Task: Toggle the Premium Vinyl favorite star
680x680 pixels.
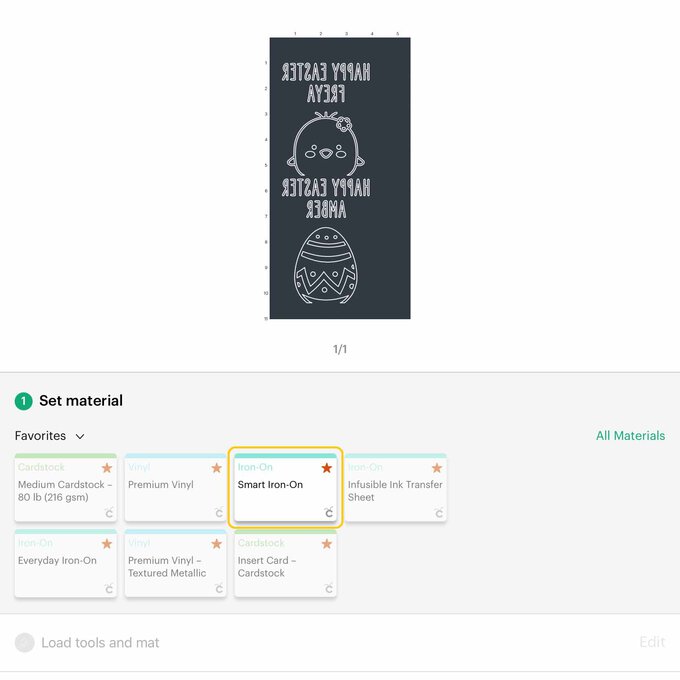Action: pos(217,468)
